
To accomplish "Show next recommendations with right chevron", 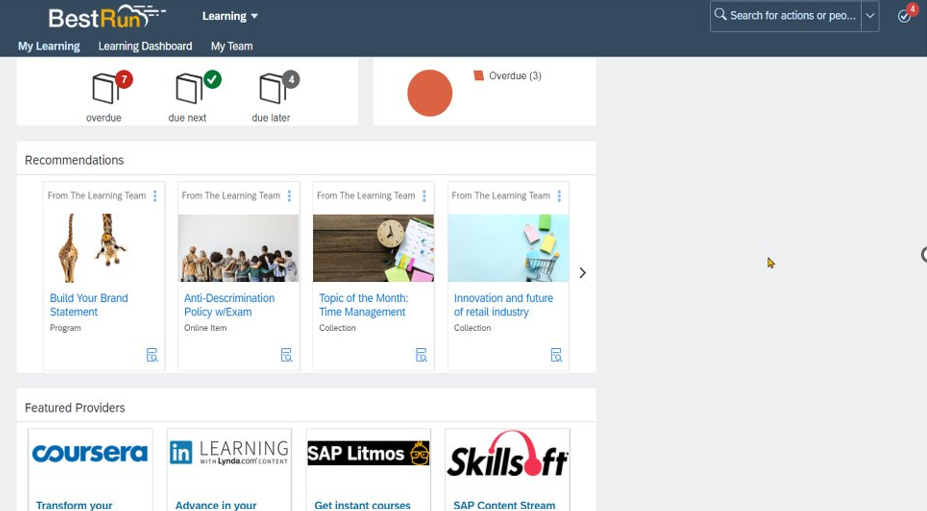I will tap(582, 273).
